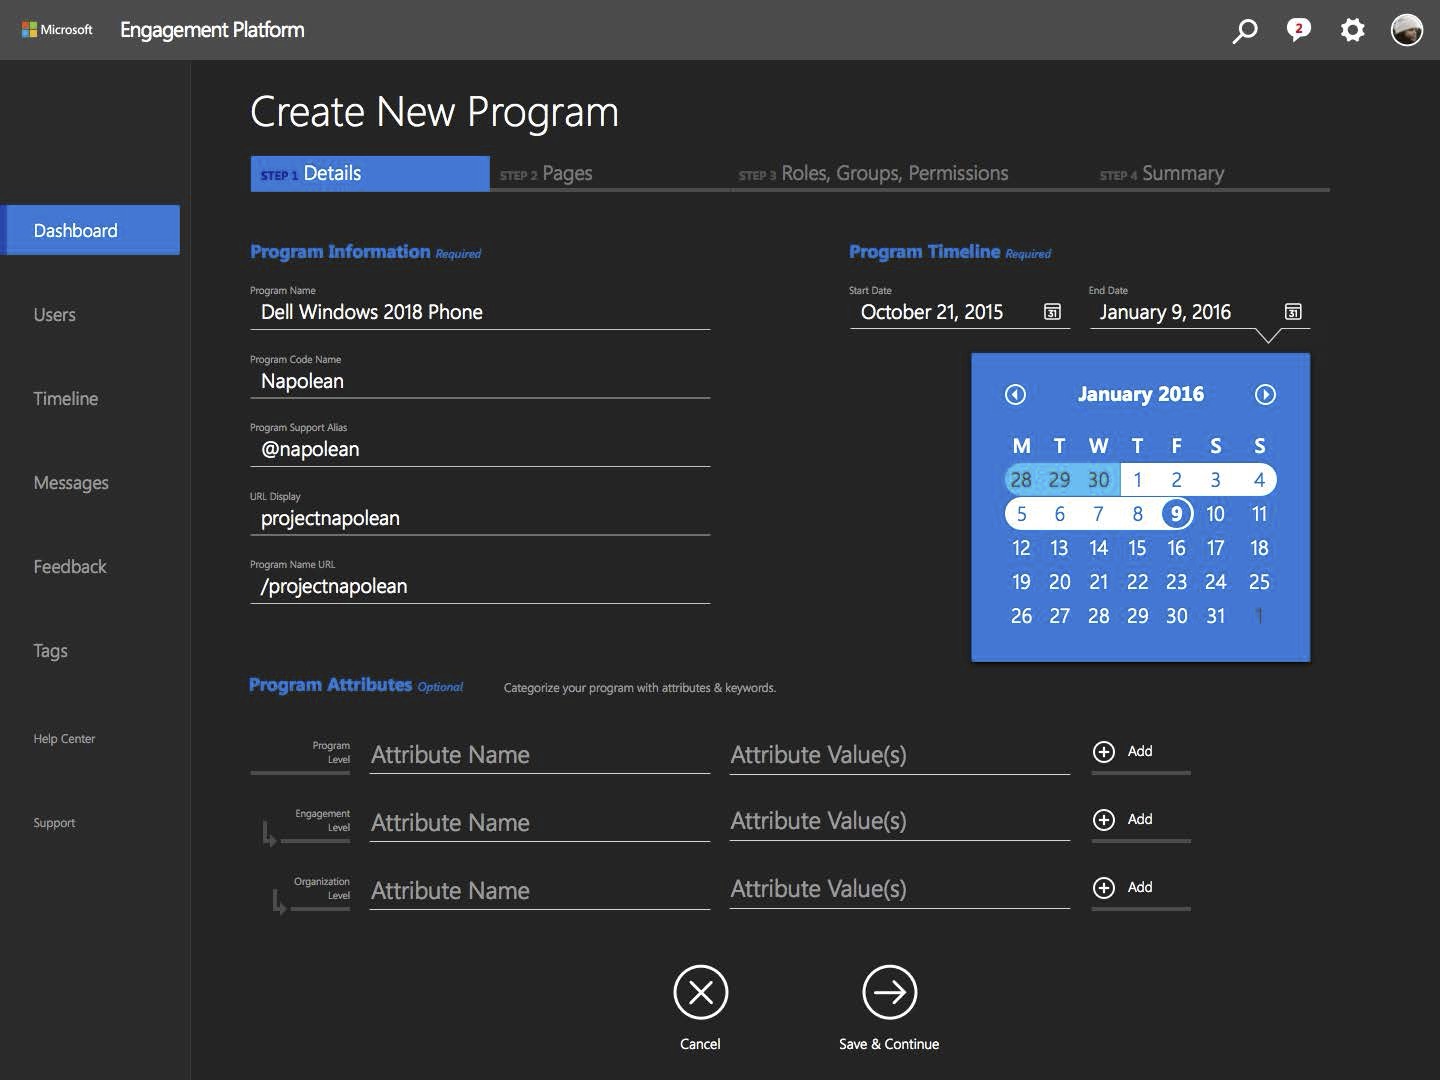Click the Program Information heading

tap(340, 252)
